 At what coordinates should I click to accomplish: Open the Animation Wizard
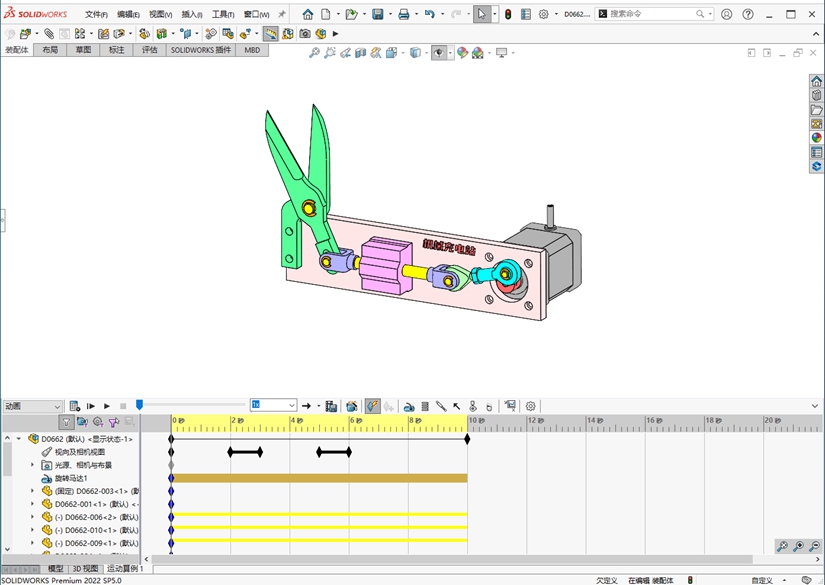[351, 406]
